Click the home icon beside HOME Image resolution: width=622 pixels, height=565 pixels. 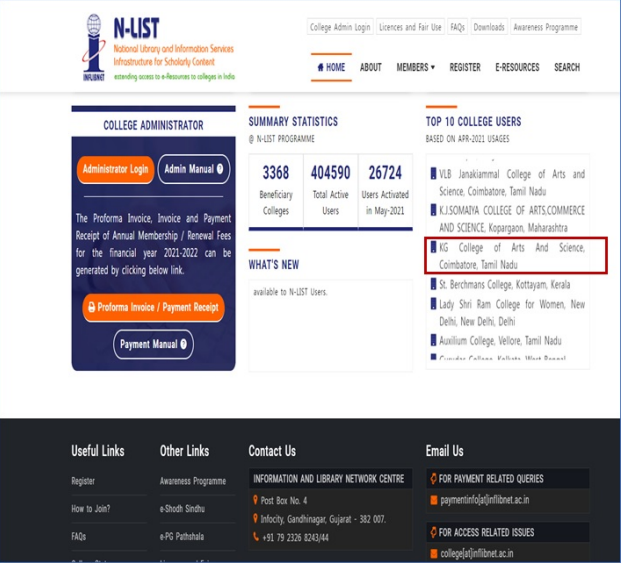[321, 67]
